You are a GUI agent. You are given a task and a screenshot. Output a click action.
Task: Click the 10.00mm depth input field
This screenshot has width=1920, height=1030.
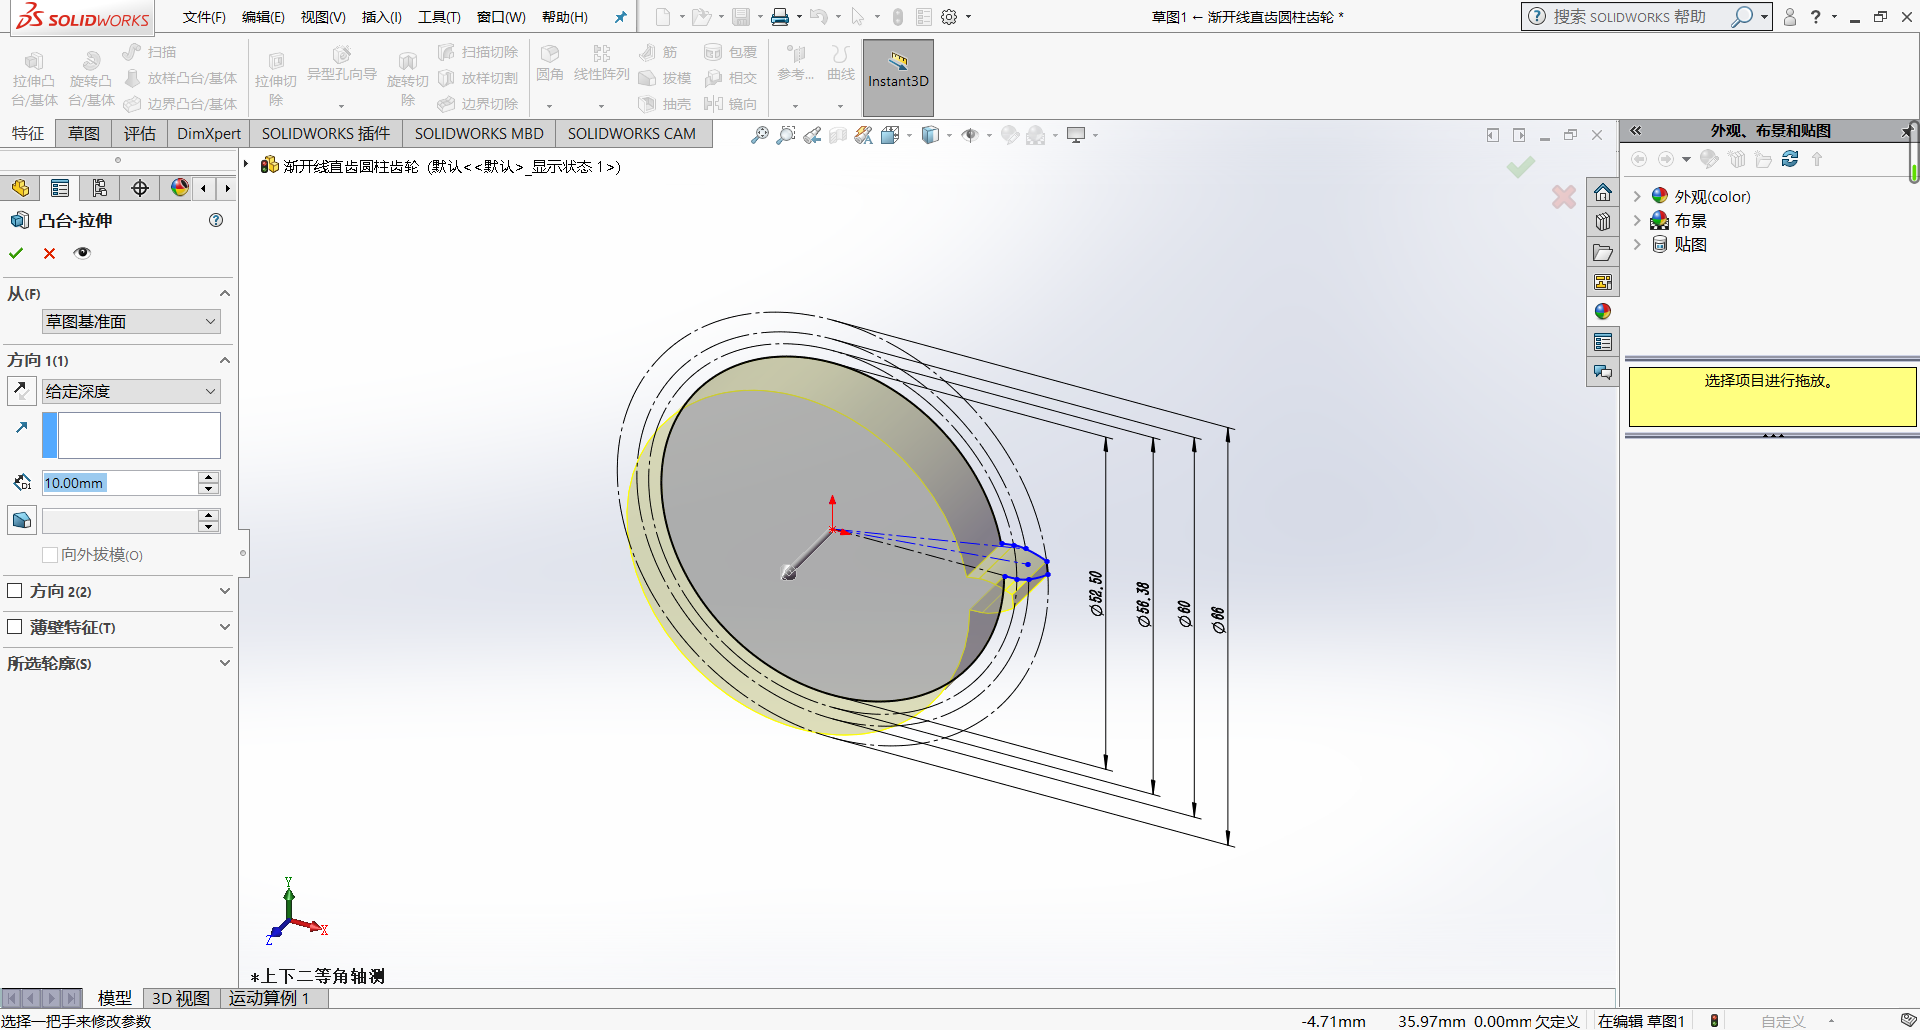click(120, 483)
